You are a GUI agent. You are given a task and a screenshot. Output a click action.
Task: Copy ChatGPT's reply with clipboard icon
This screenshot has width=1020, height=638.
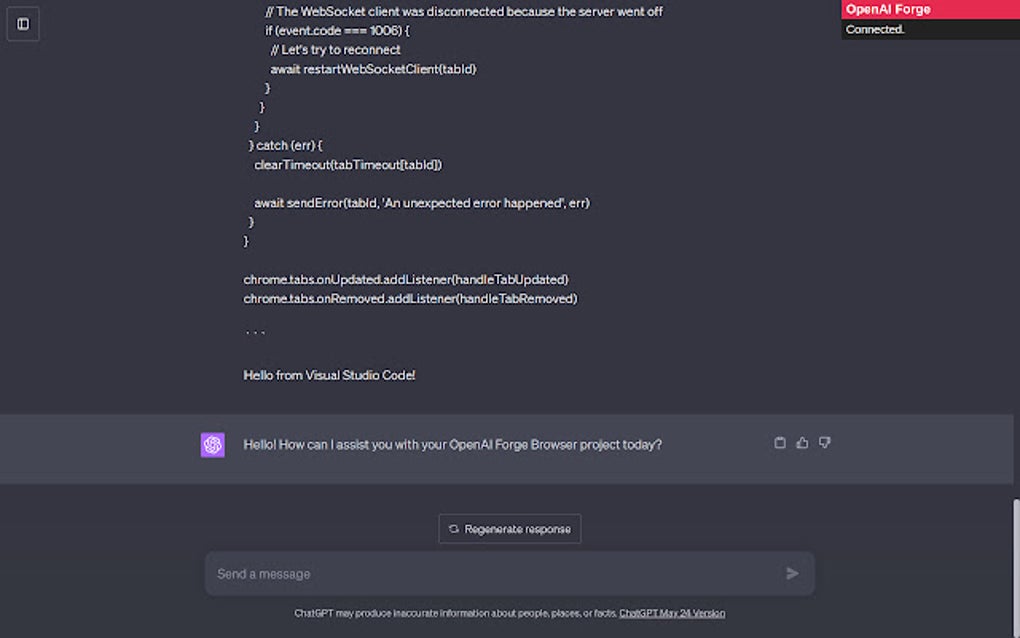(x=780, y=443)
